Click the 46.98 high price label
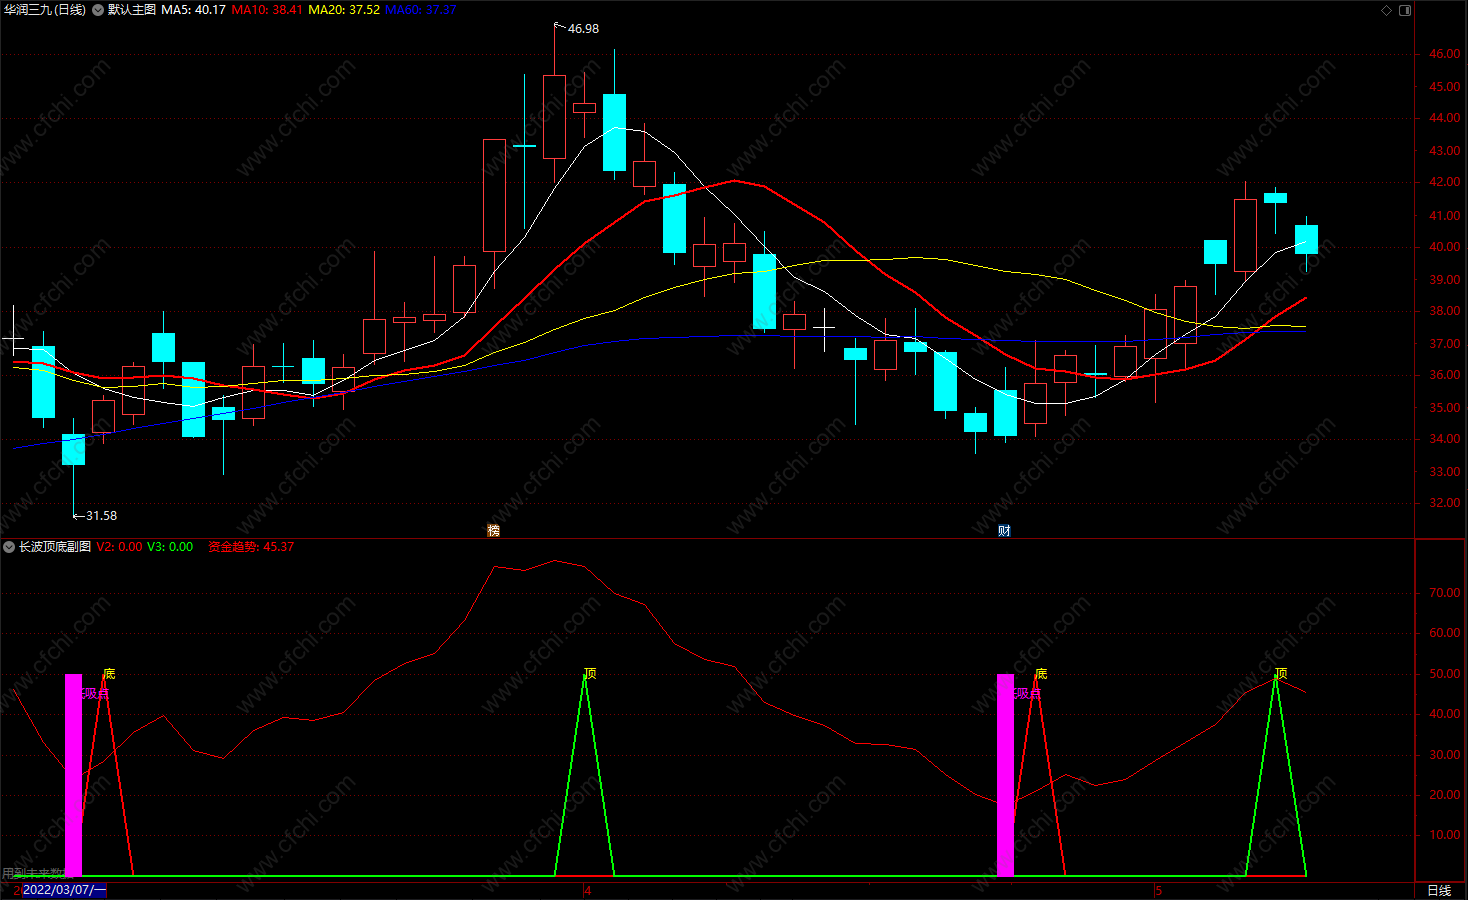This screenshot has height=900, width=1468. (583, 29)
